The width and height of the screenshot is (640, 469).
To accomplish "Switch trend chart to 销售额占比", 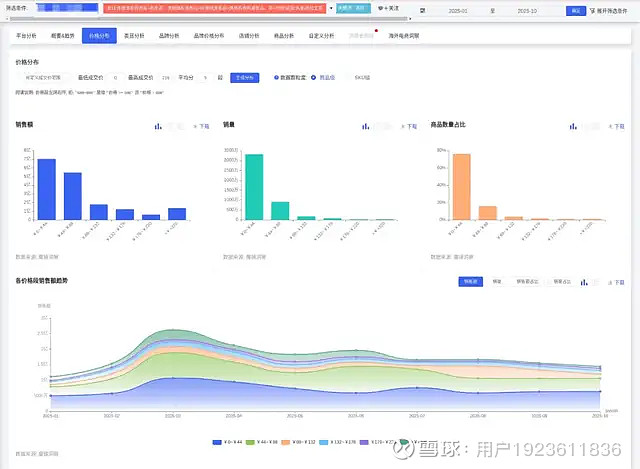I will (527, 282).
